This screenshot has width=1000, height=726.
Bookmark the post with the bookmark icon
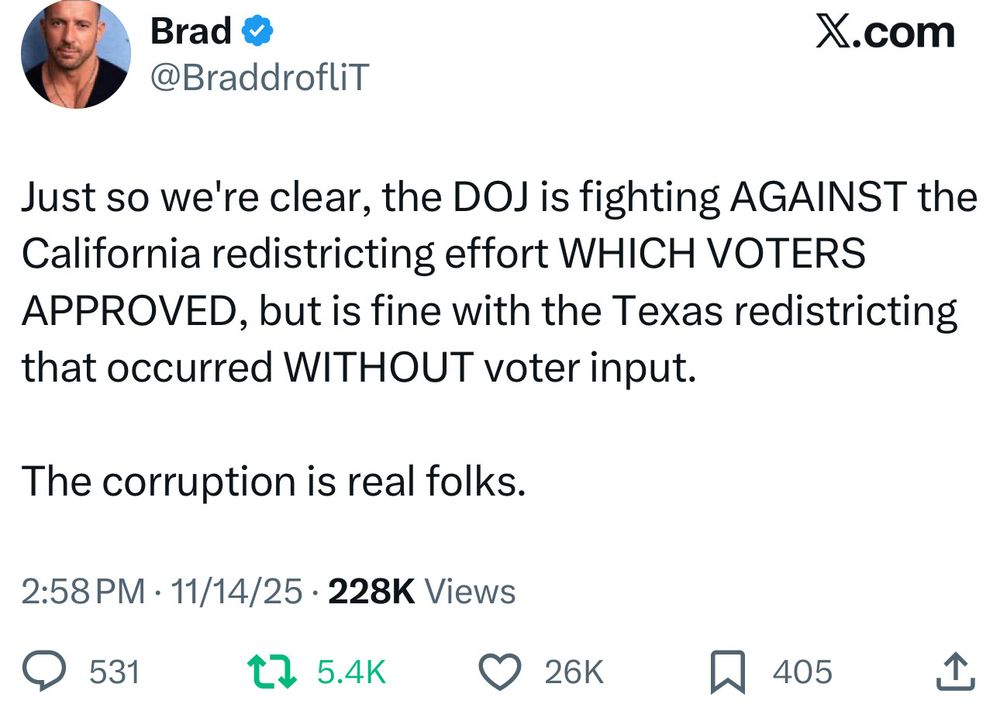731,671
